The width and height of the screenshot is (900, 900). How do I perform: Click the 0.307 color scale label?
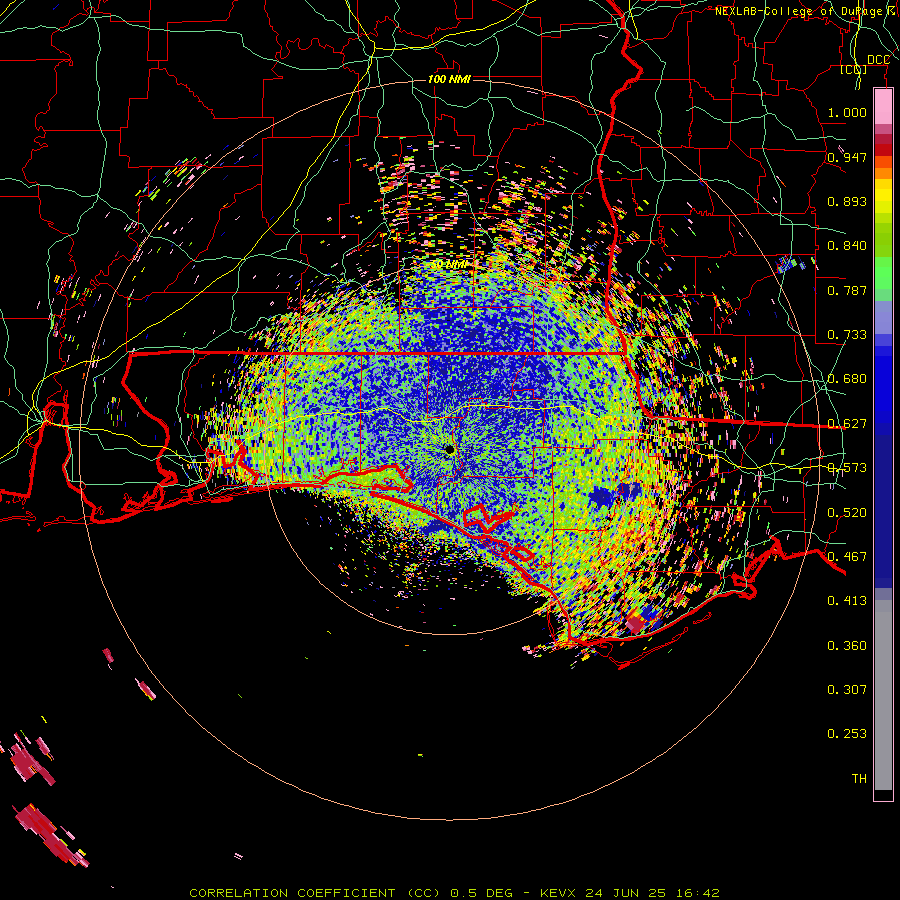(847, 689)
